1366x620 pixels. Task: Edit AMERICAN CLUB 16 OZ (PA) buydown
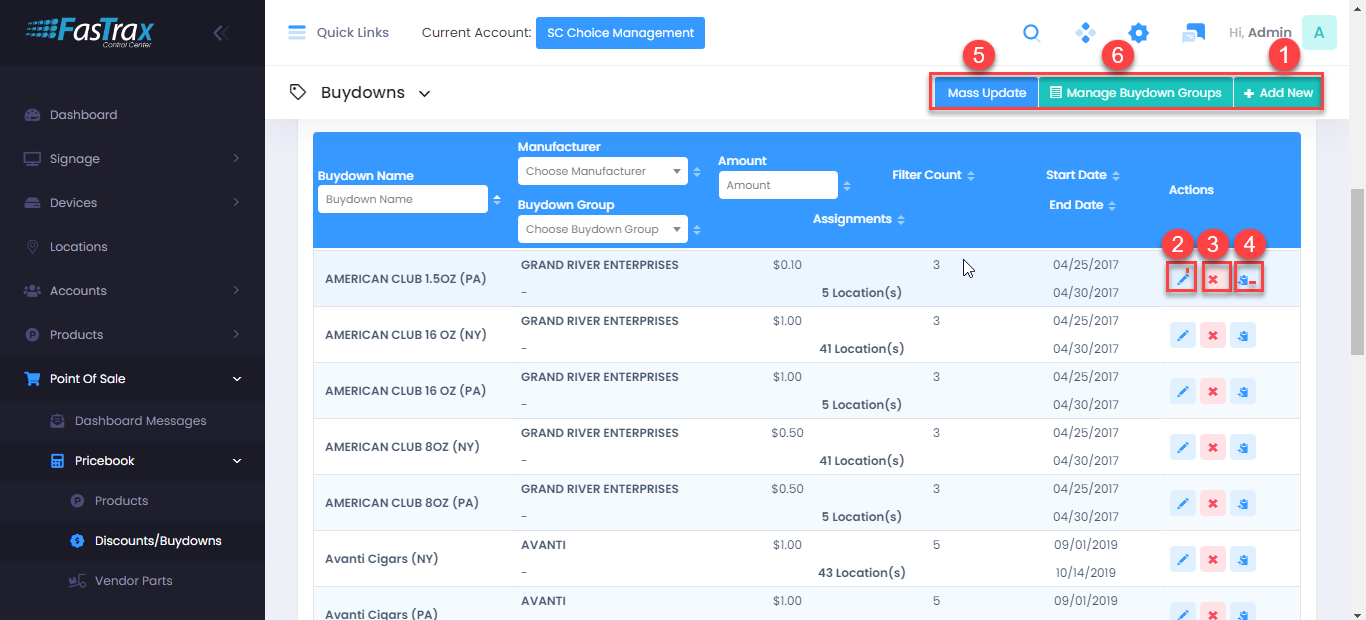point(1183,391)
